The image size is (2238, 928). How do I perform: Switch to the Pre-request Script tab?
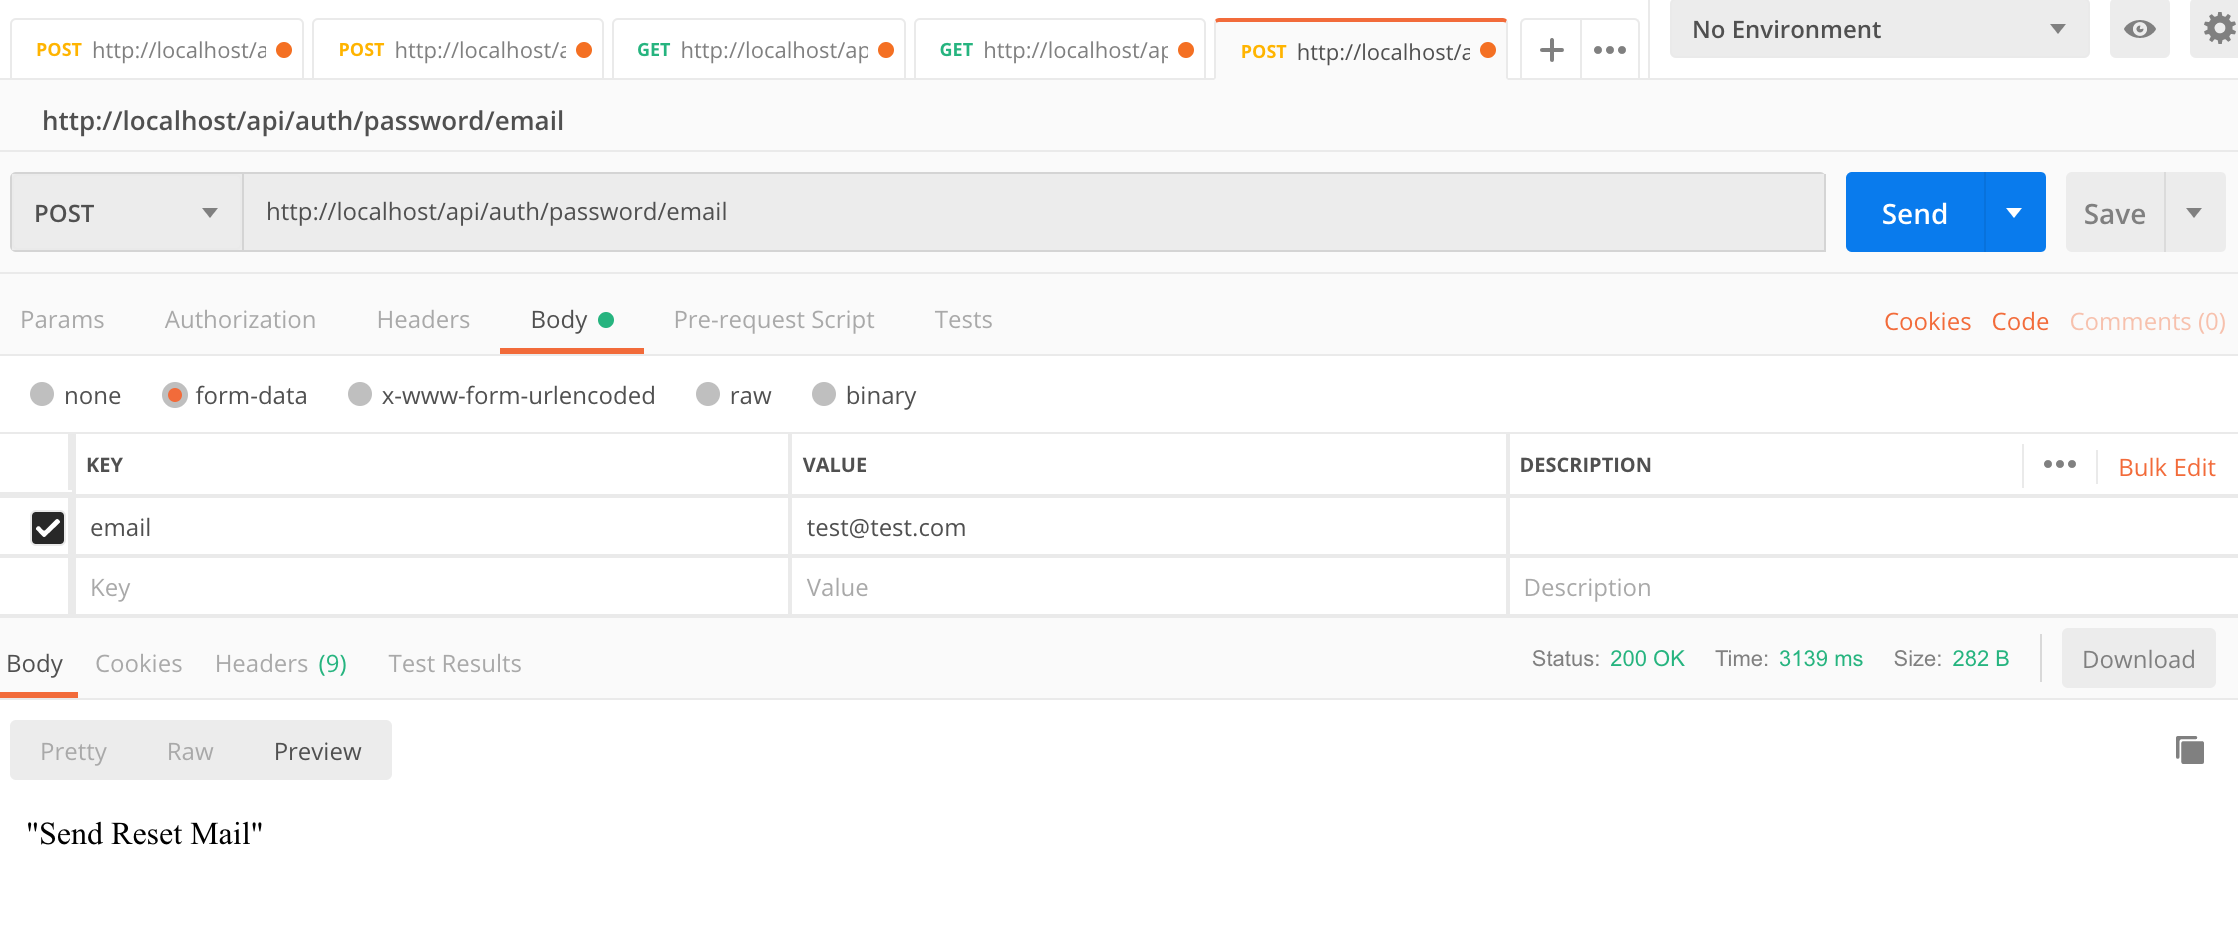[773, 320]
